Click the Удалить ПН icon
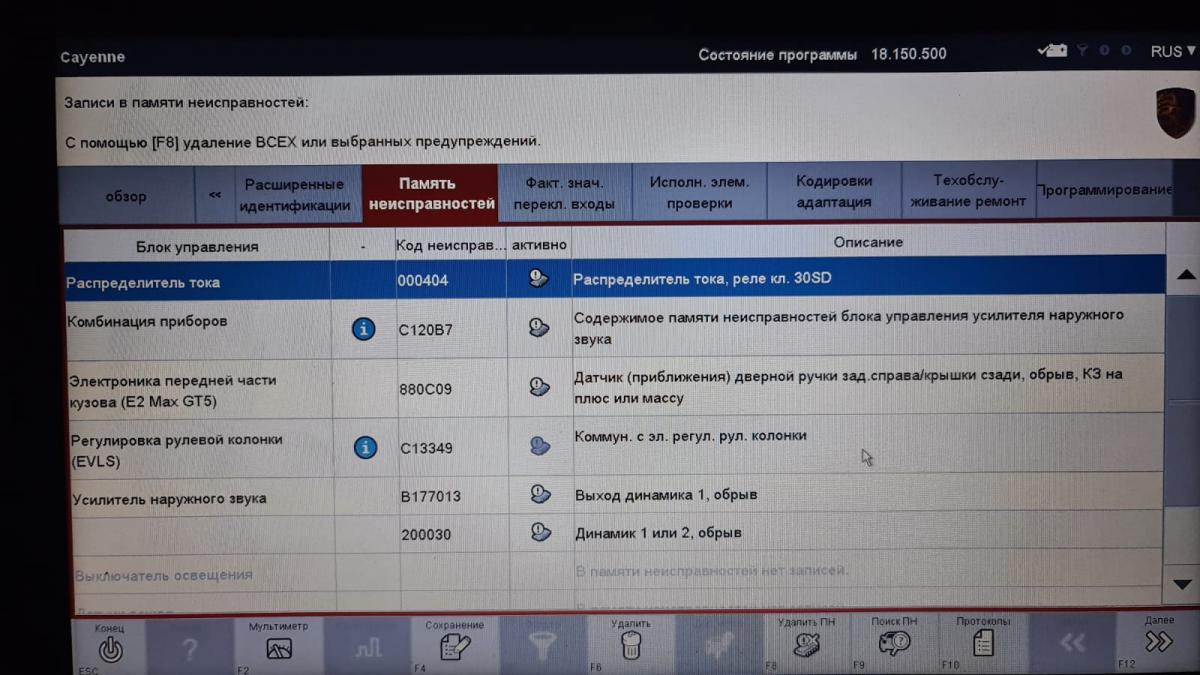This screenshot has width=1200, height=675. 806,645
